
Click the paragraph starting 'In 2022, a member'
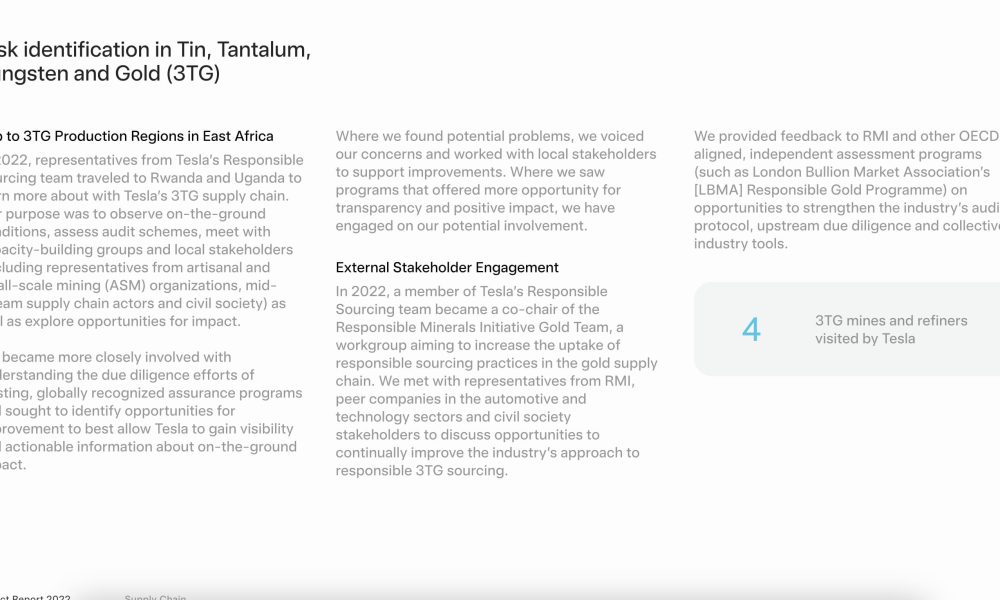[496, 381]
